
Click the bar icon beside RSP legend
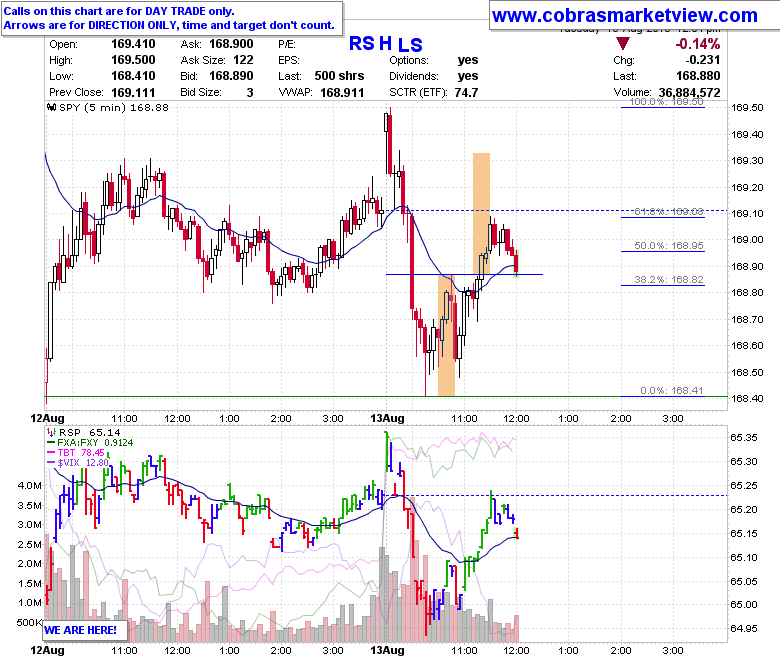pyautogui.click(x=52, y=432)
